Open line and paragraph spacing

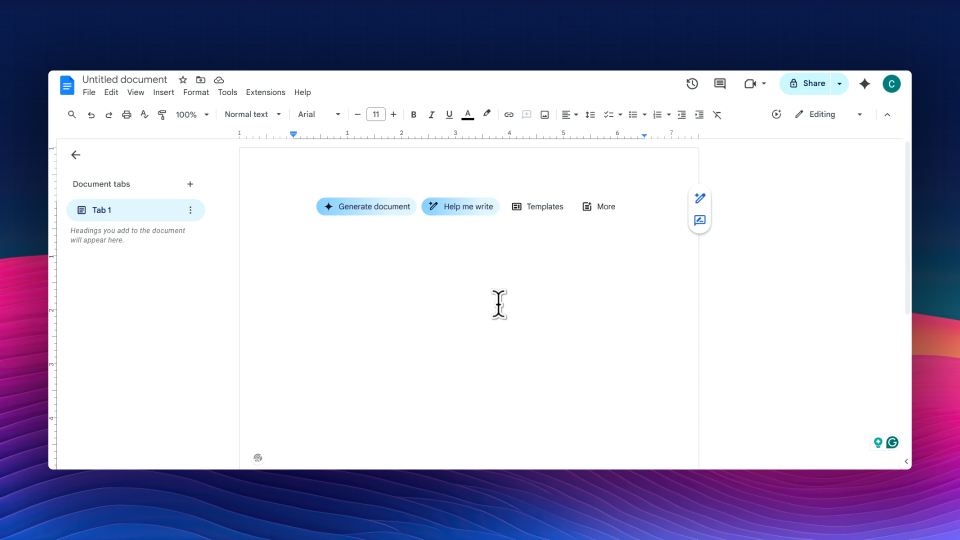[590, 114]
